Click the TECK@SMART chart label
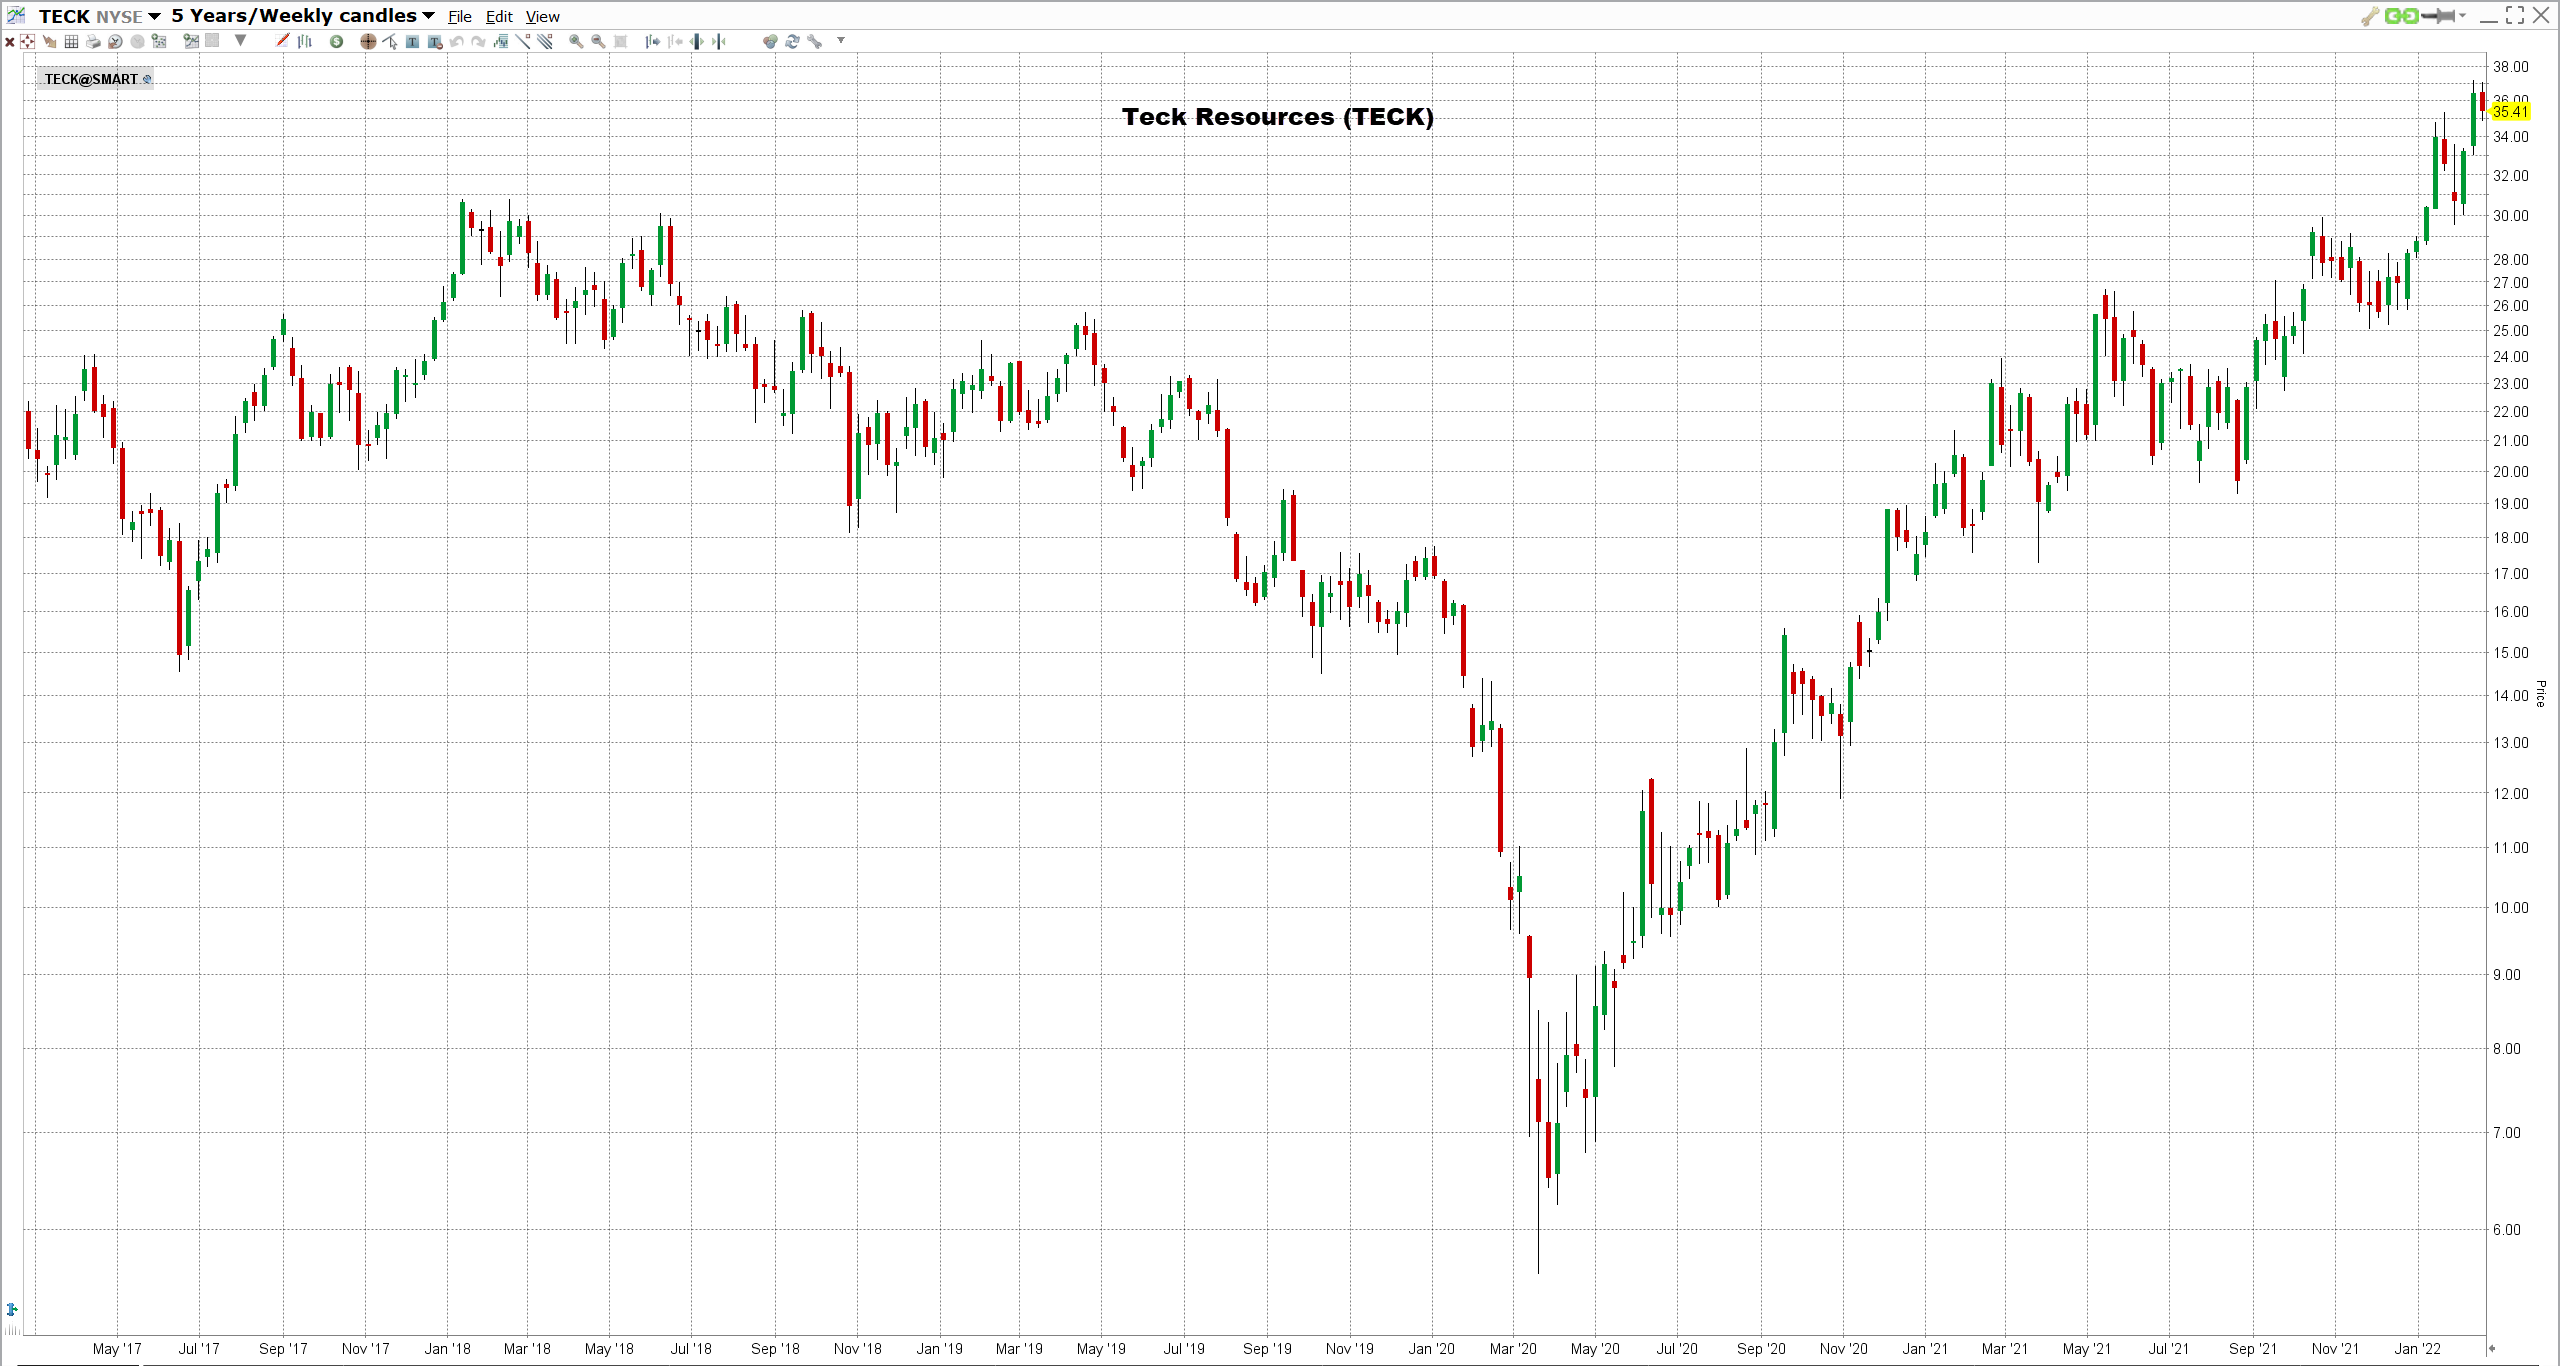2560x1366 pixels. [91, 79]
